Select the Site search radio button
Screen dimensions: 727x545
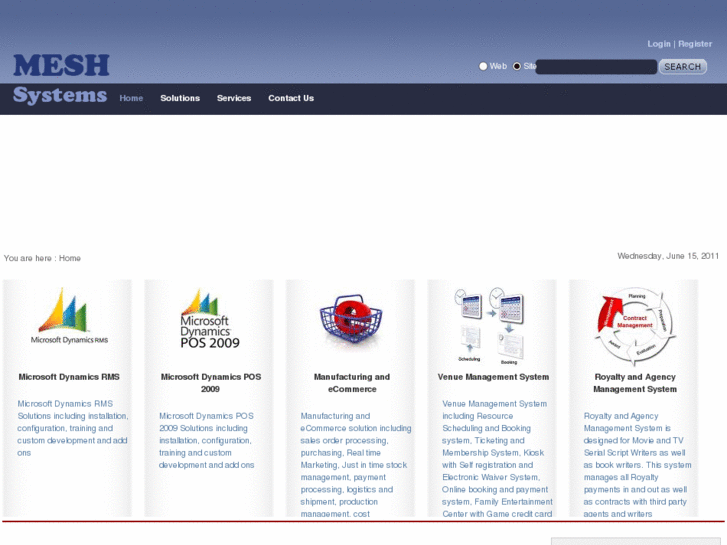click(517, 66)
